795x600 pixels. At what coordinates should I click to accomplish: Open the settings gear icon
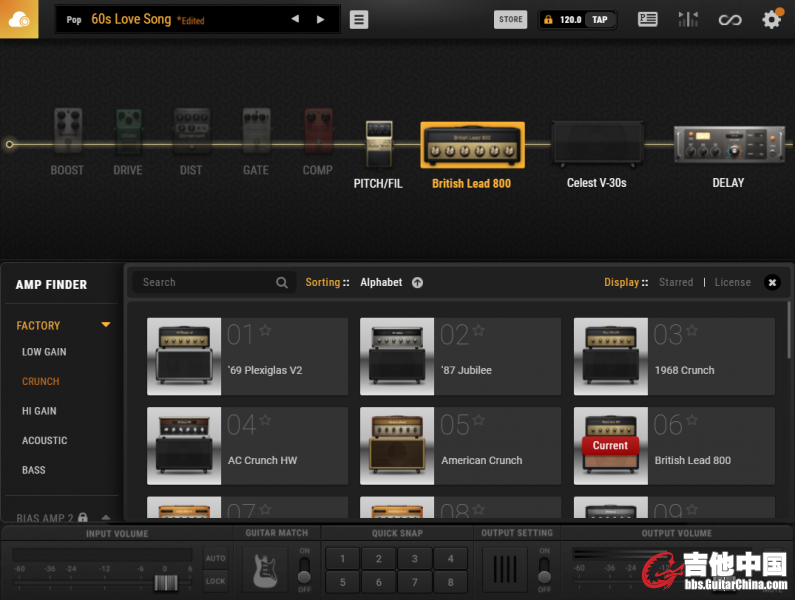point(772,19)
